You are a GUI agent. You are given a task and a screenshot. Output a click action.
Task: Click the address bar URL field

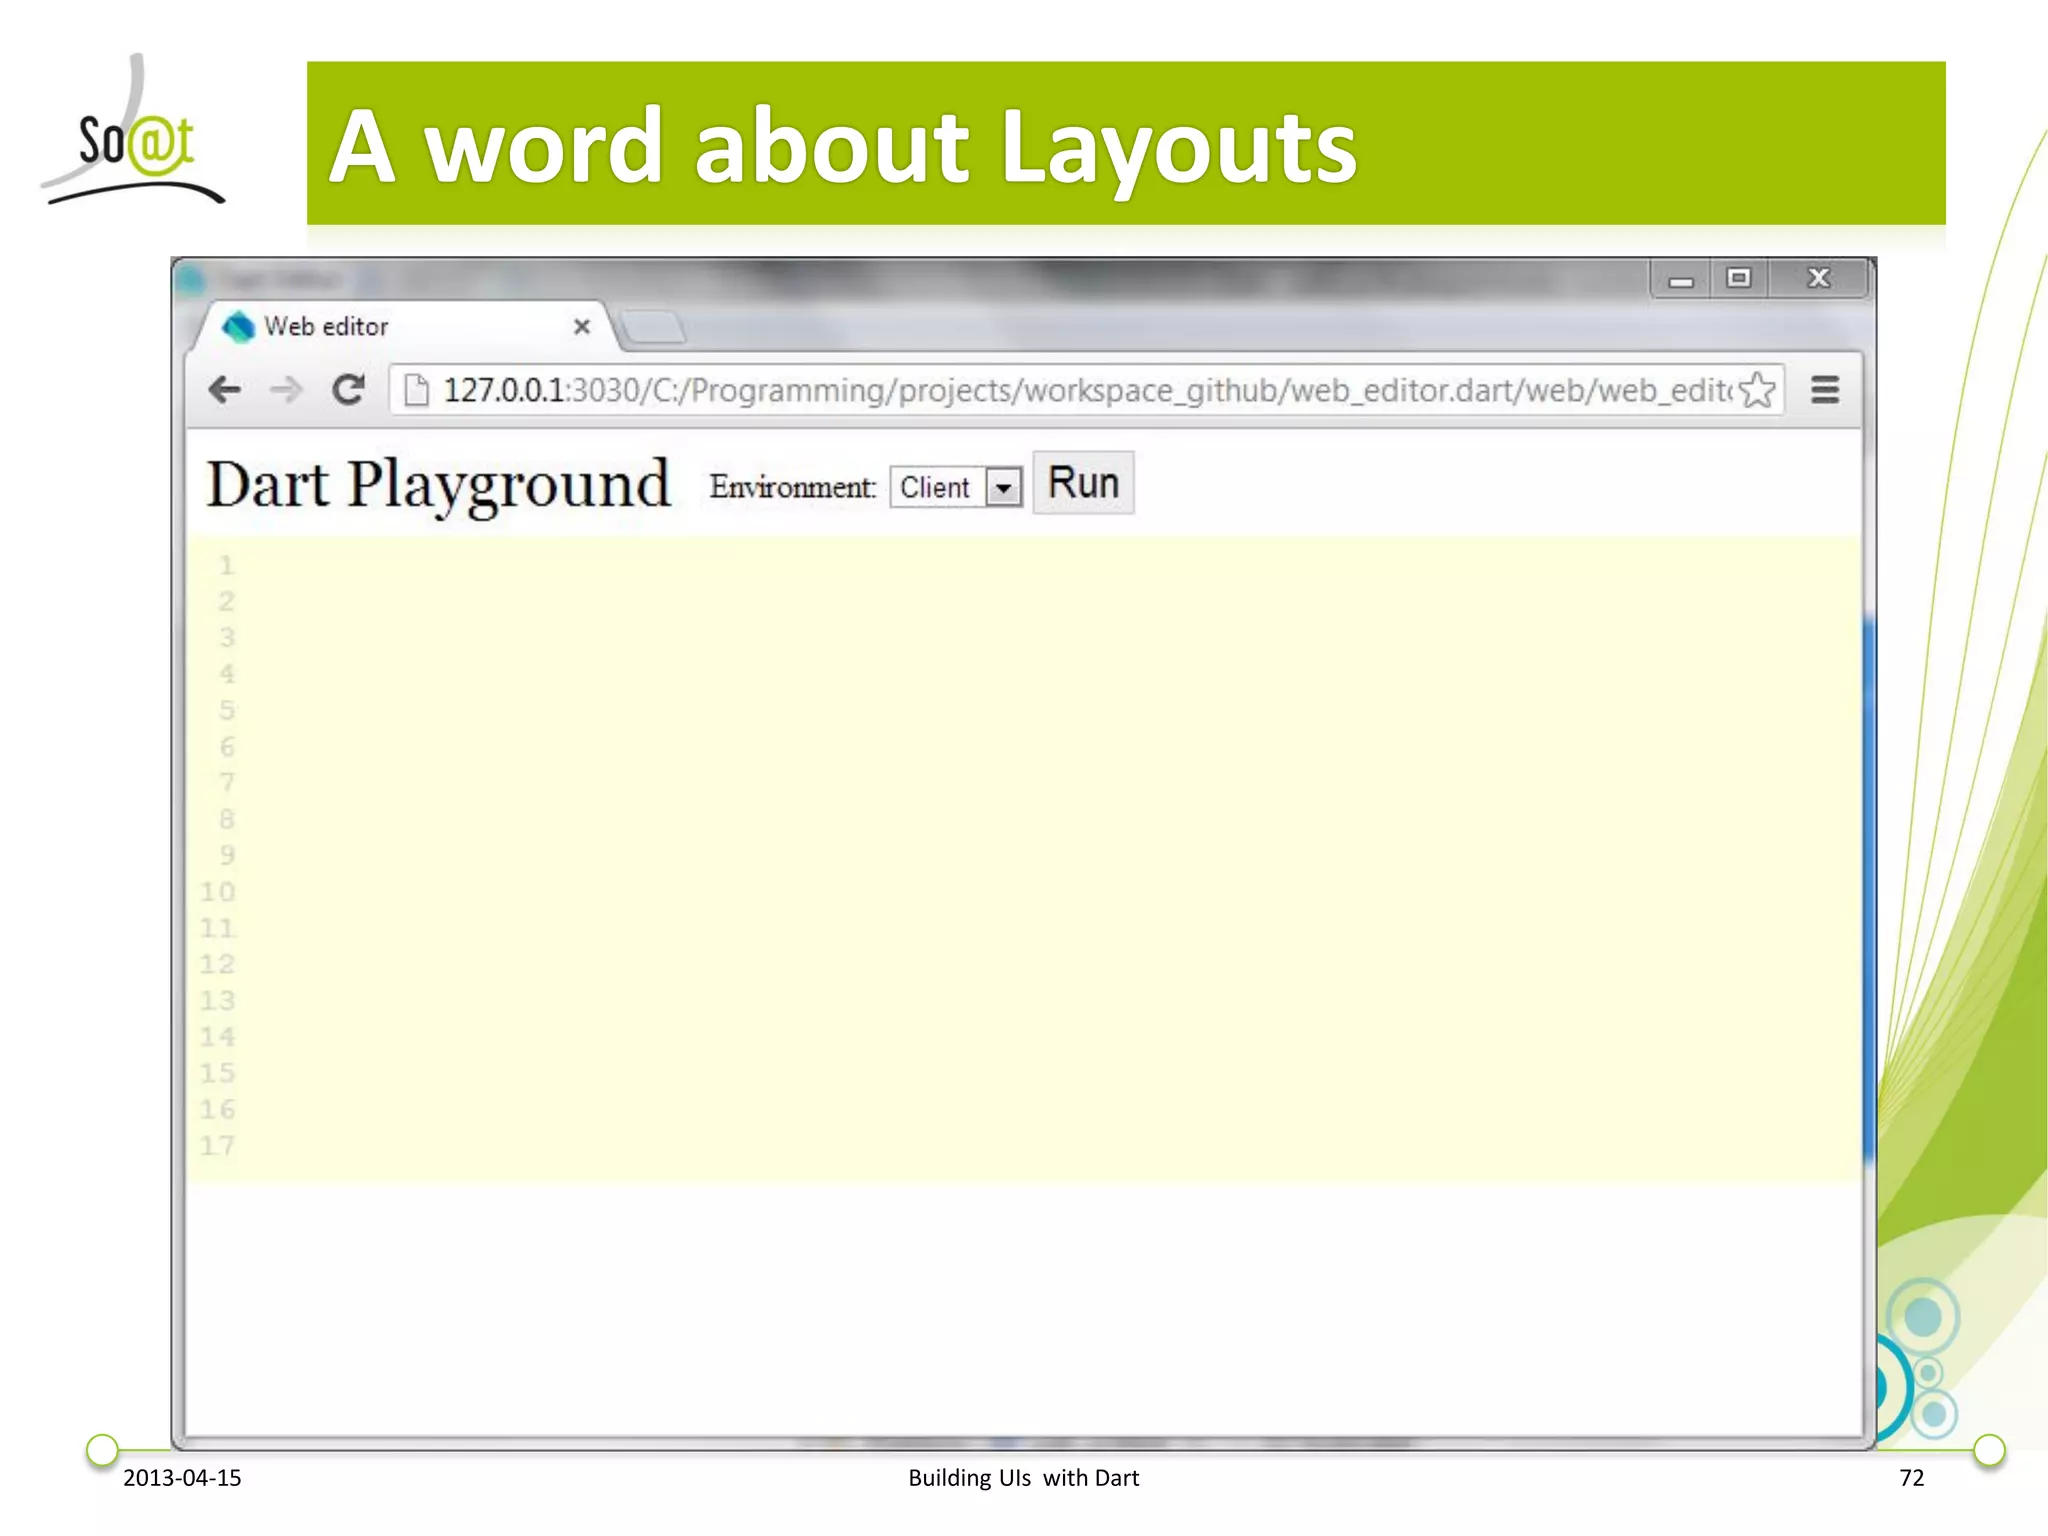[x=1080, y=390]
